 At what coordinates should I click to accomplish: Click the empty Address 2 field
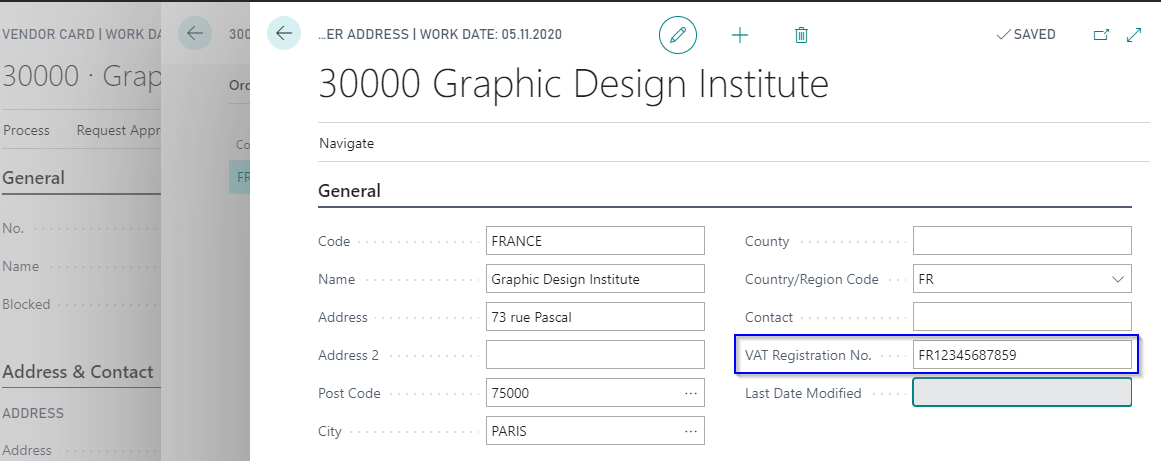595,354
